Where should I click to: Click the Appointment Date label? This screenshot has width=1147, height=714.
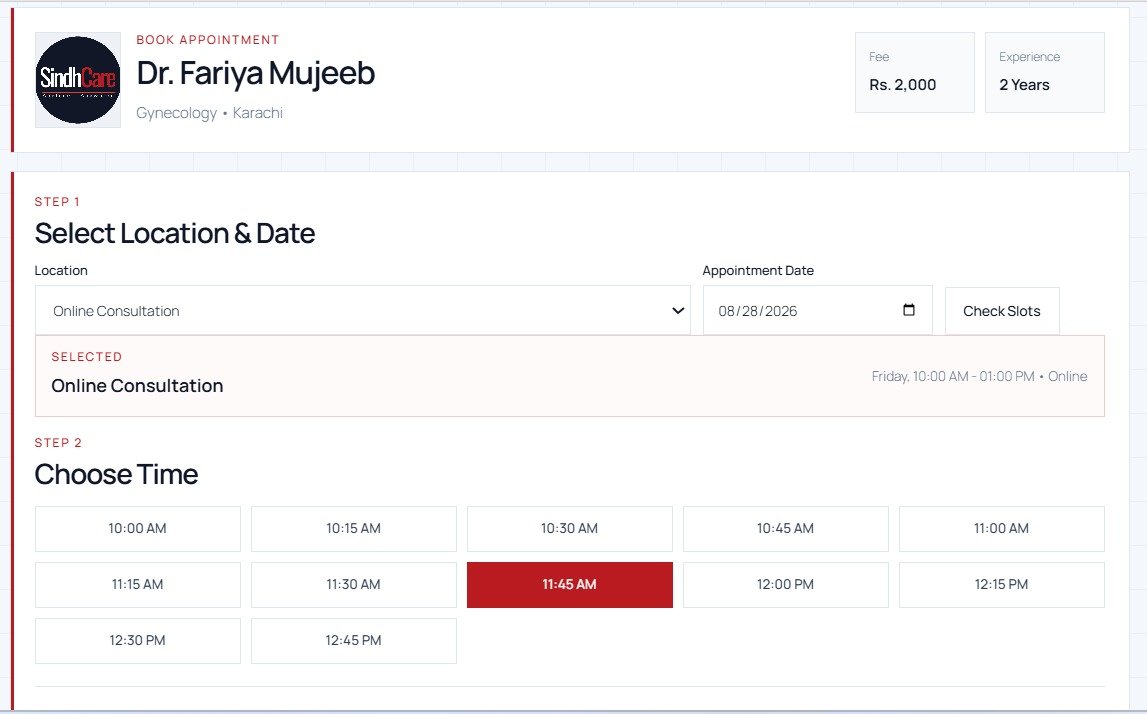(x=758, y=271)
